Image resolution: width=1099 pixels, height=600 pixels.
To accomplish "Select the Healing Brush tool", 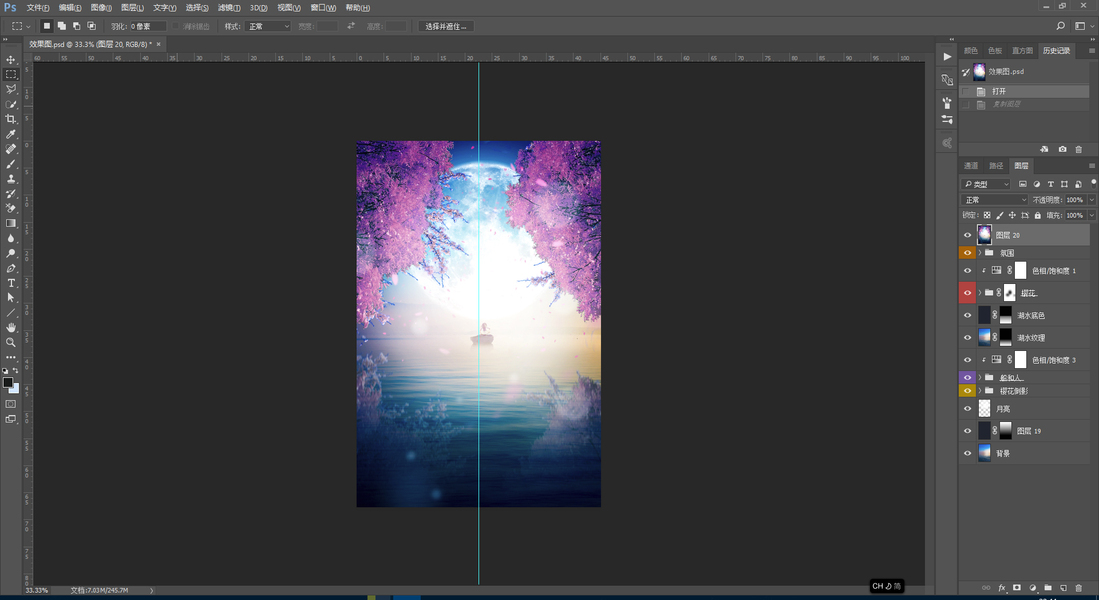I will tap(11, 149).
